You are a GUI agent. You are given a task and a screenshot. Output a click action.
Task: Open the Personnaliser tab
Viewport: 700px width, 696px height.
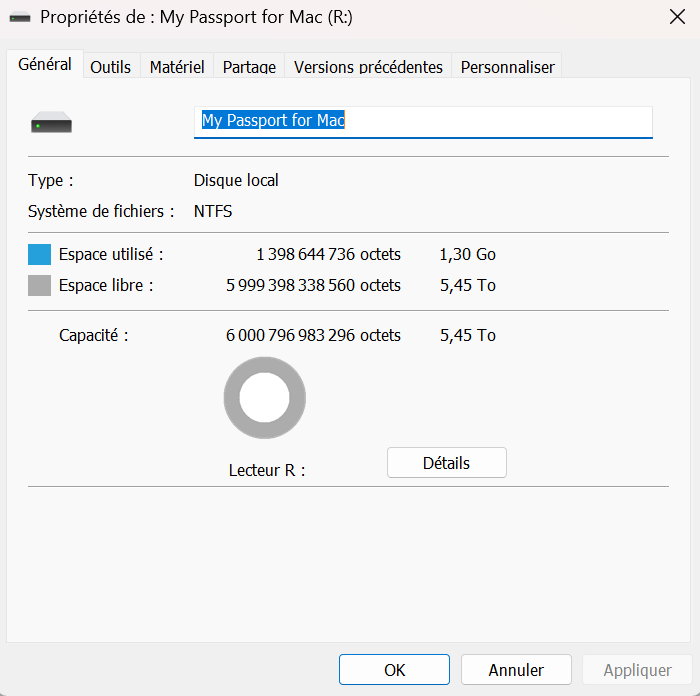pos(507,67)
